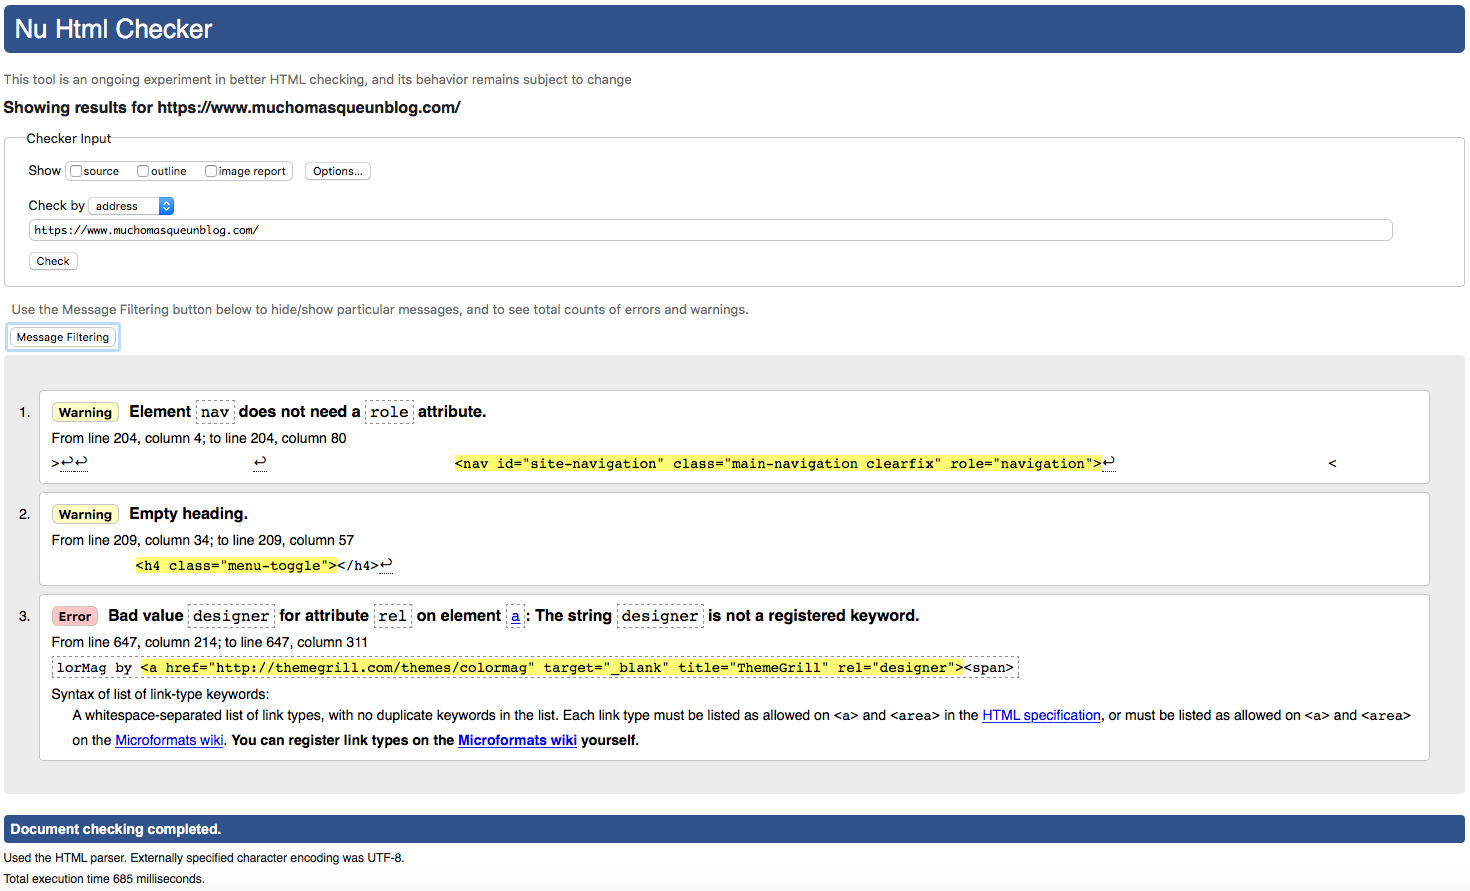The height and width of the screenshot is (891, 1470).
Task: Click the 'rel' code word in error 3
Action: click(x=392, y=616)
